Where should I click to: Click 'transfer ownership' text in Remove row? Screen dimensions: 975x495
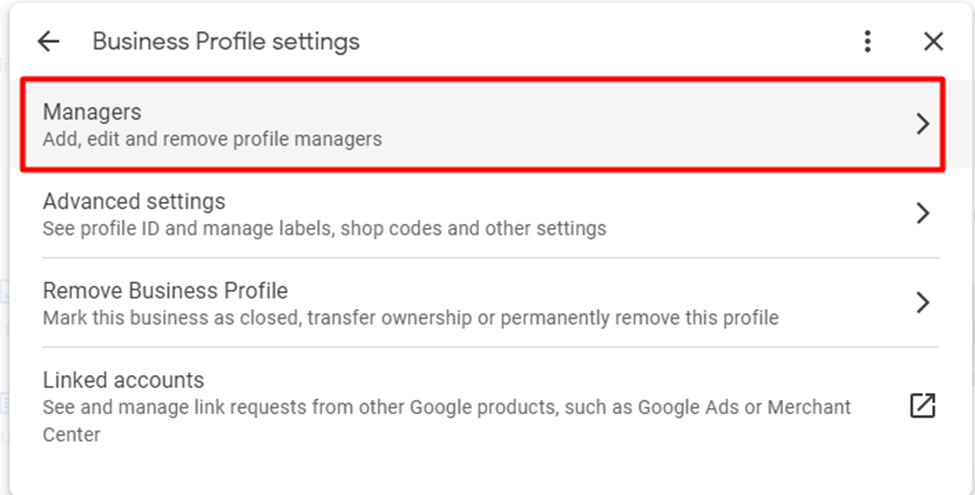[x=389, y=318]
